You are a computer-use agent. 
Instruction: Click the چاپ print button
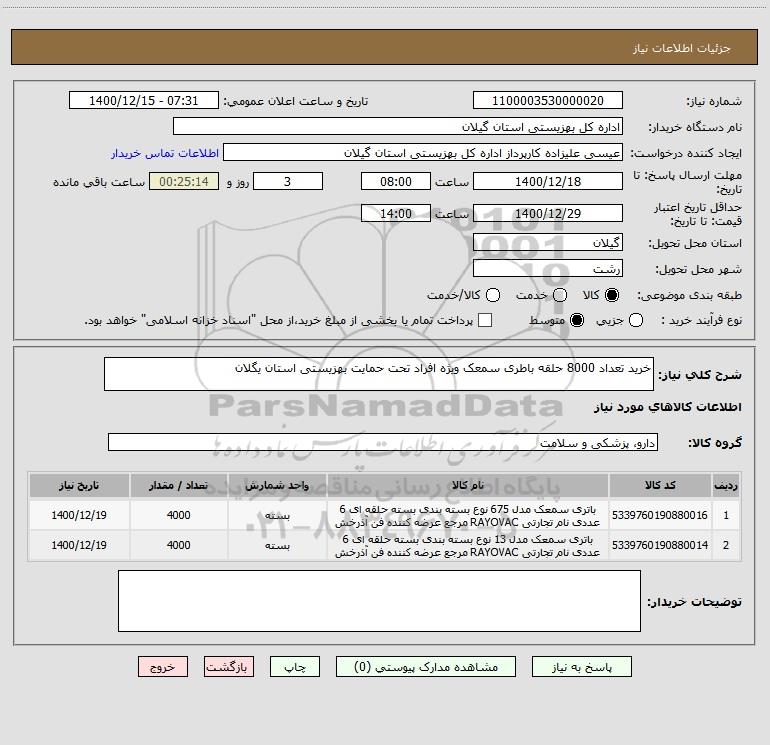295,667
